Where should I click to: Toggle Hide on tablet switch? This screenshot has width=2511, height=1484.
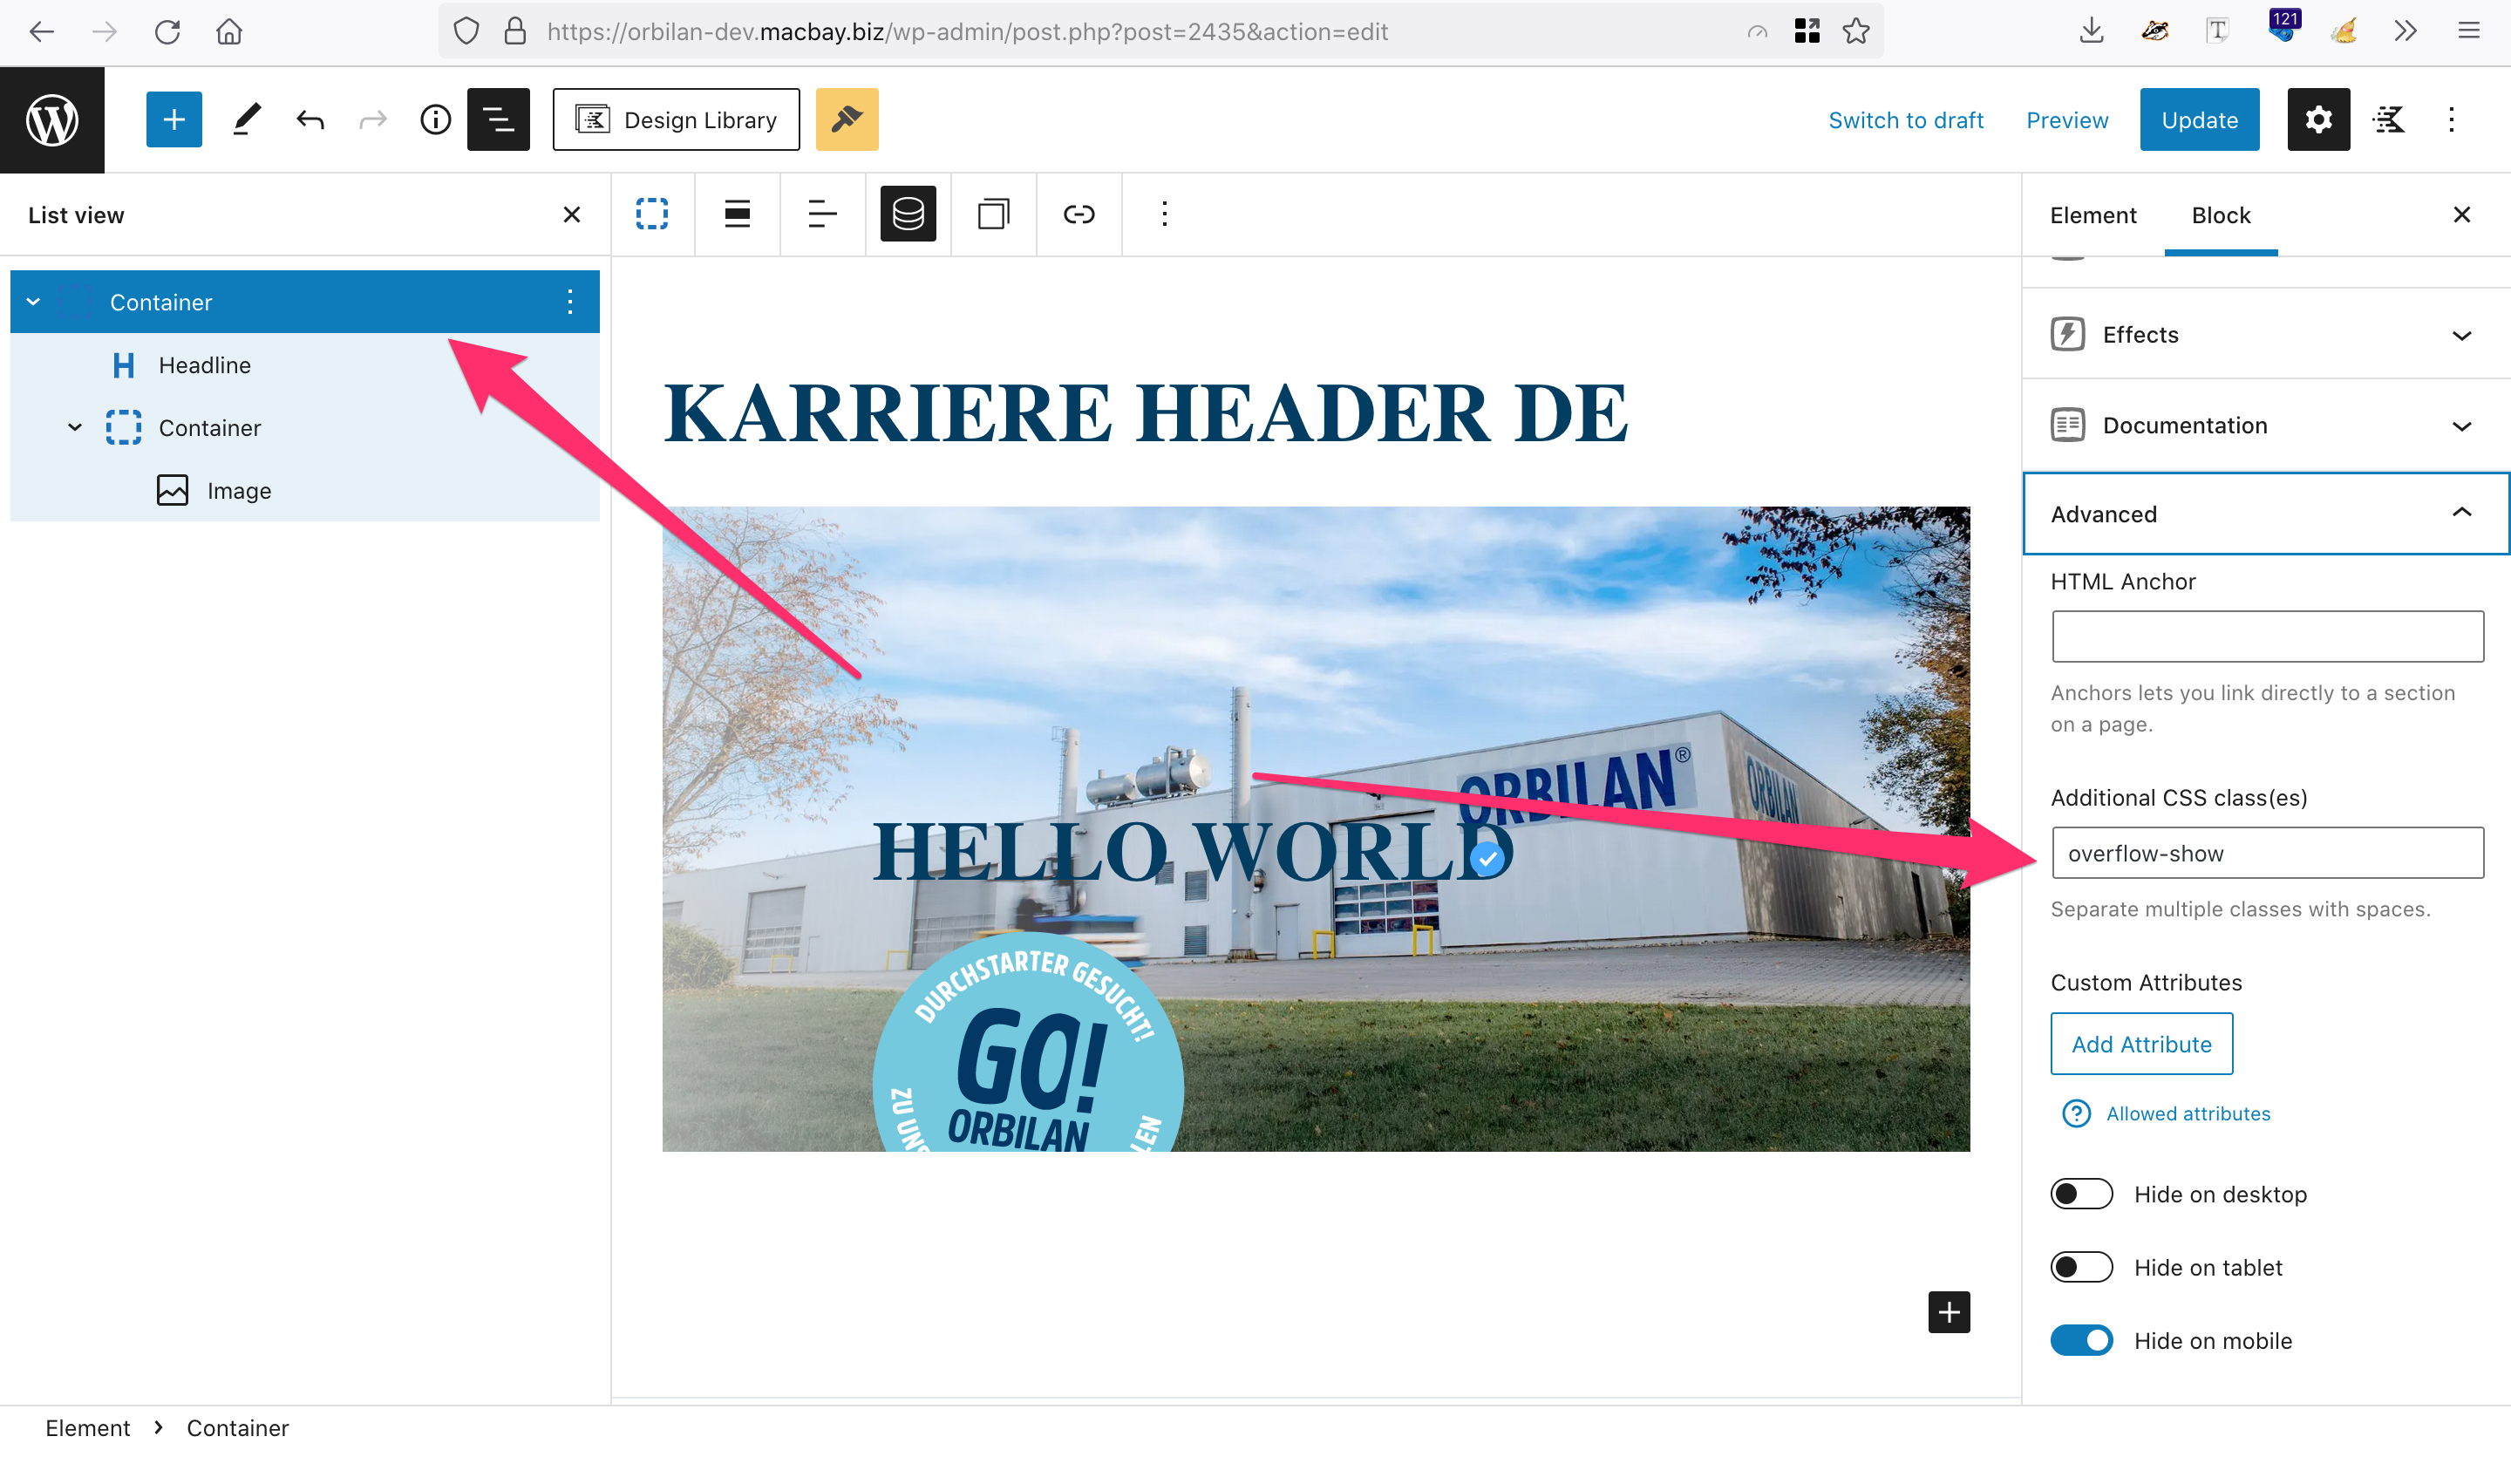click(2081, 1267)
